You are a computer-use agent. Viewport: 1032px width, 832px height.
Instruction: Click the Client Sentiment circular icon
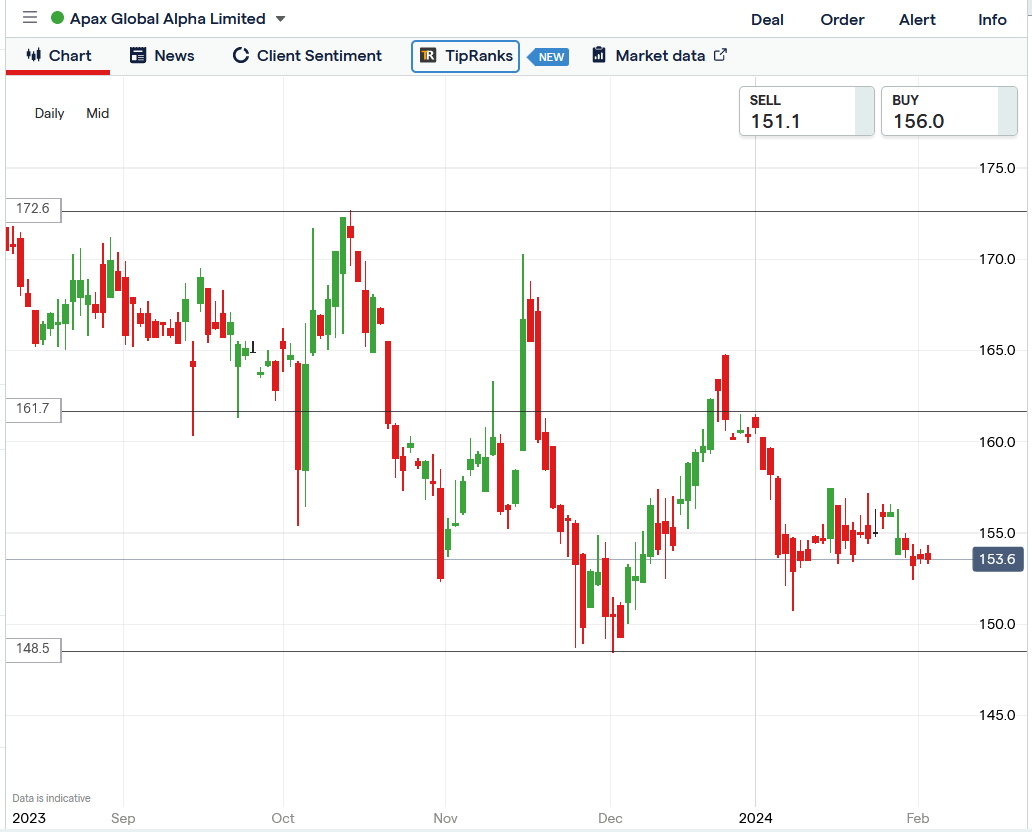241,55
